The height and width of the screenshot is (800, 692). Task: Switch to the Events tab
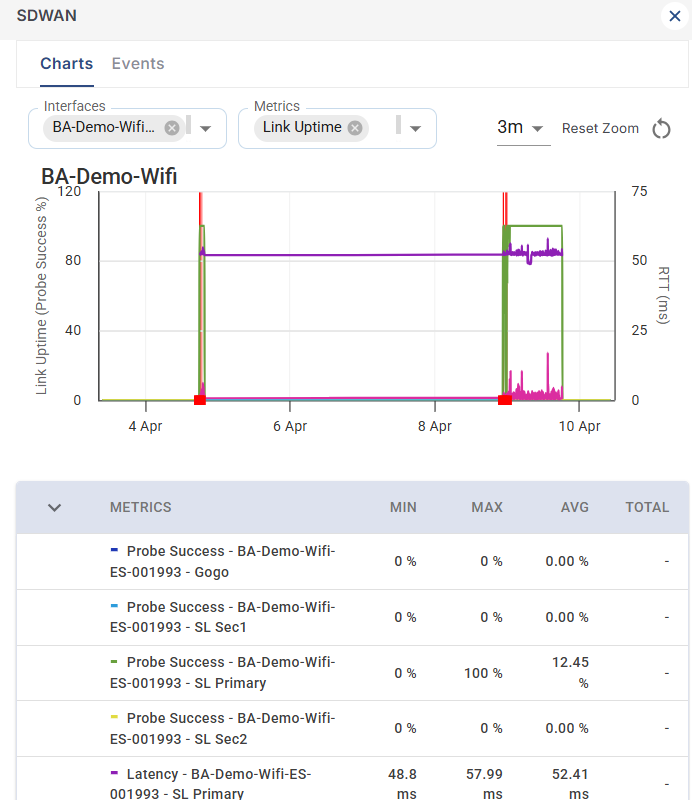click(x=138, y=64)
